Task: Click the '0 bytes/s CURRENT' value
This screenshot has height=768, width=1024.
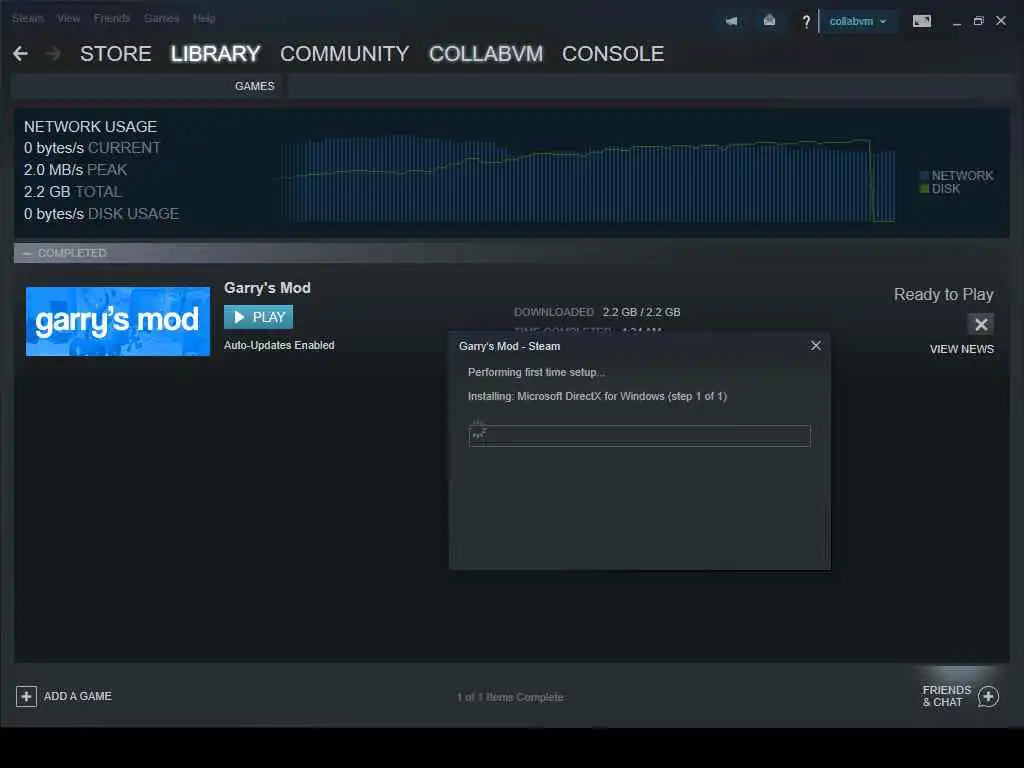Action: 92,148
